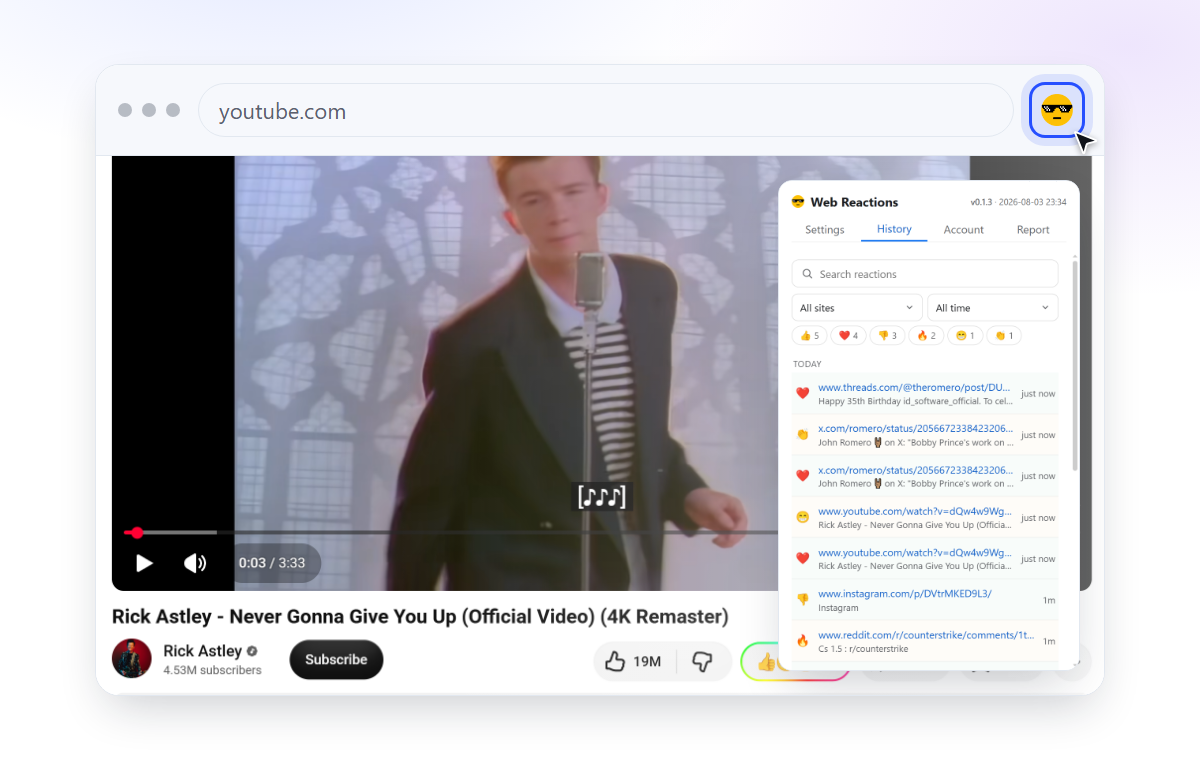Open the www.instagram.com/p/DVtrMKED9L3/ link
The height and width of the screenshot is (760, 1200).
point(905,593)
